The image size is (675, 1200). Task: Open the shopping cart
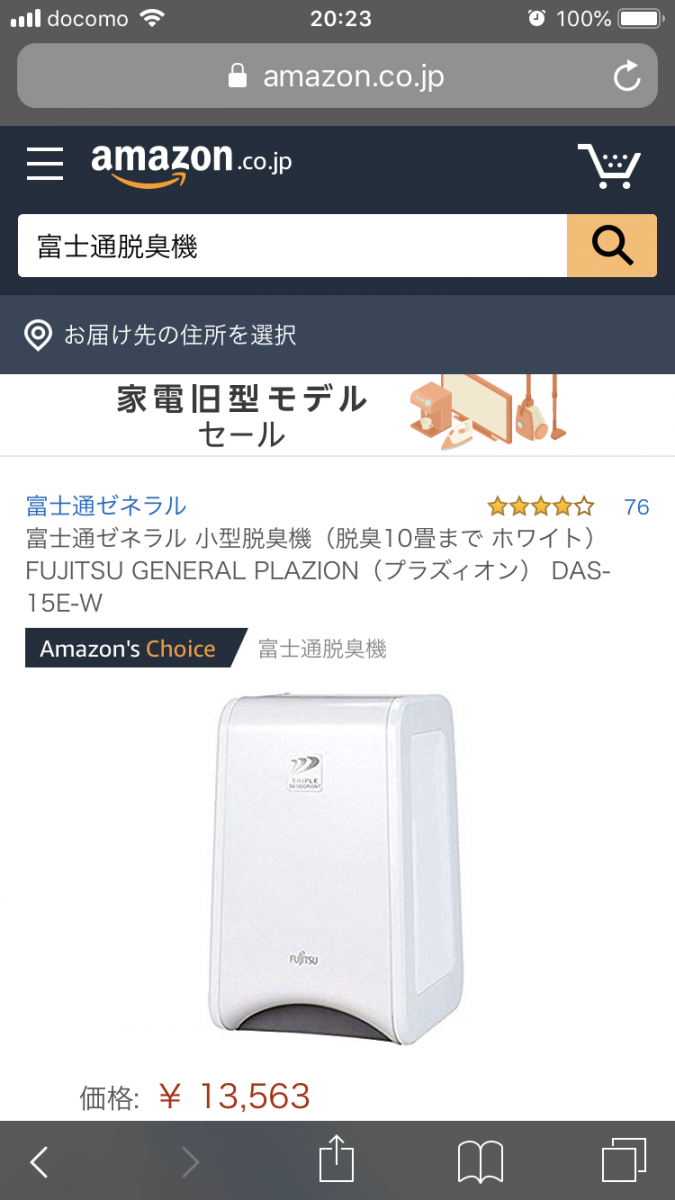pos(609,166)
